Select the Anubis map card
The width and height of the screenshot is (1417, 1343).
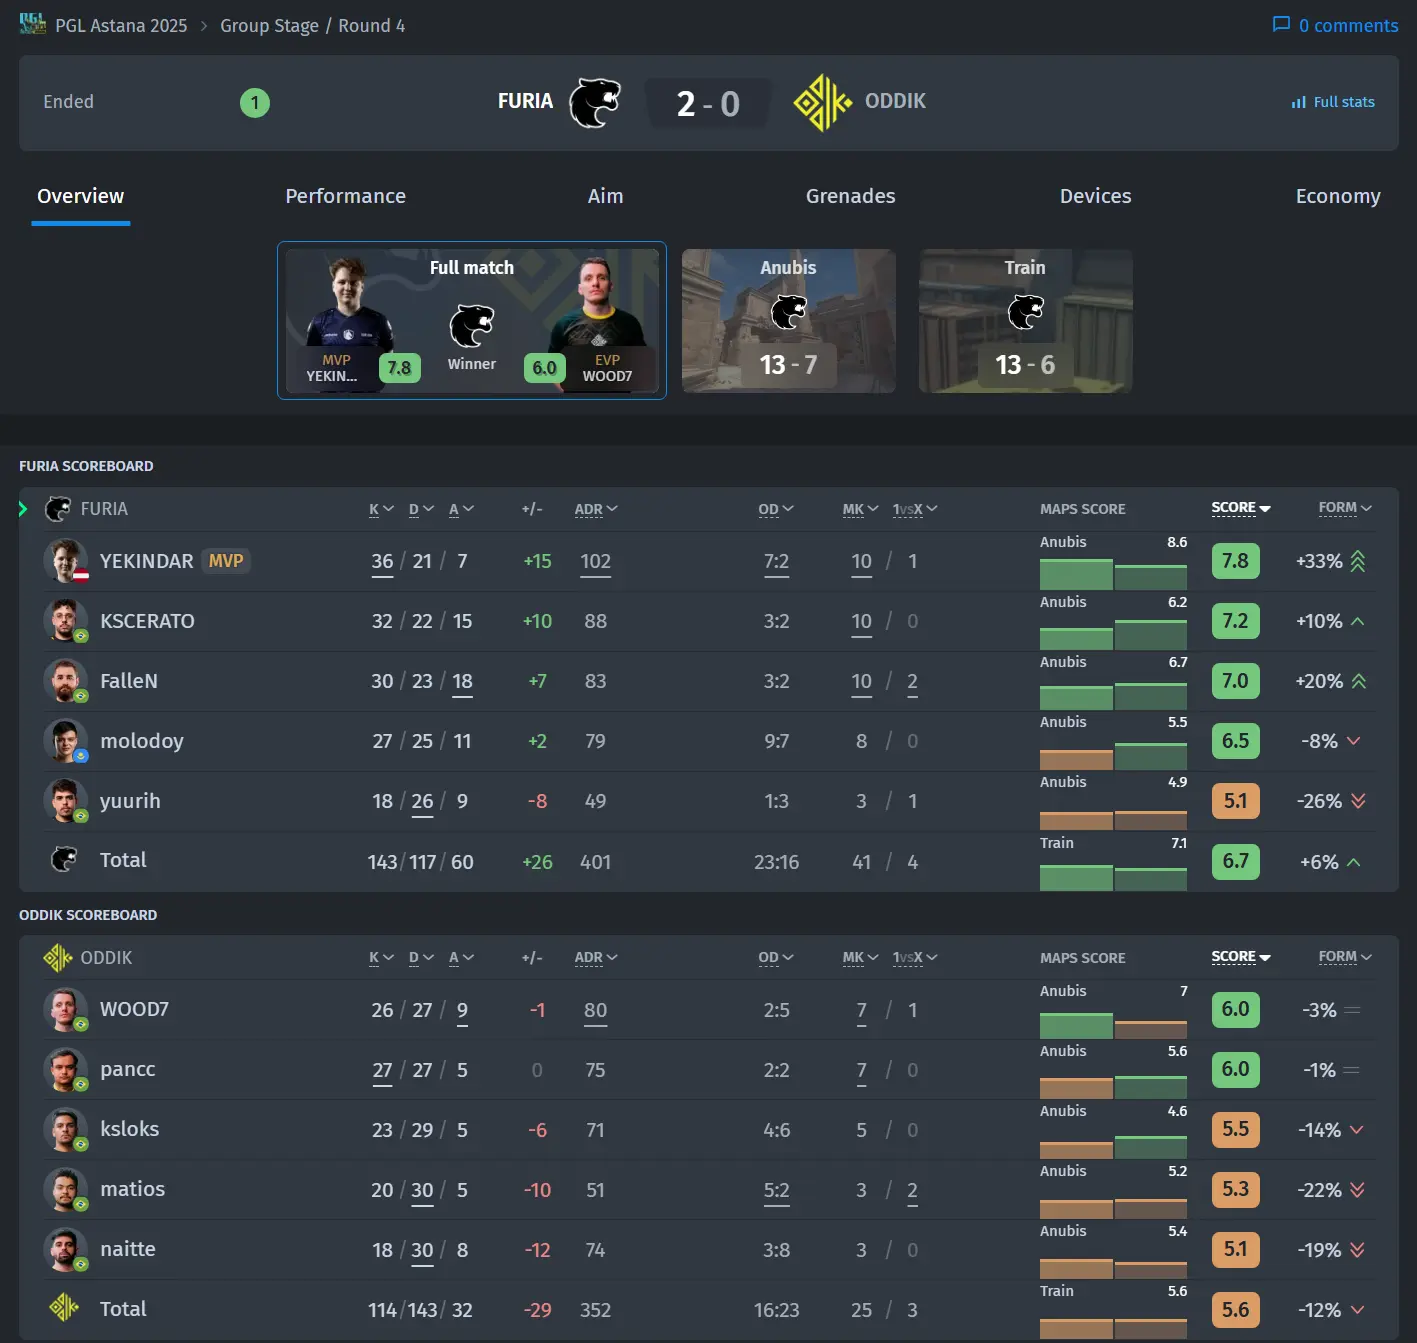pyautogui.click(x=789, y=321)
